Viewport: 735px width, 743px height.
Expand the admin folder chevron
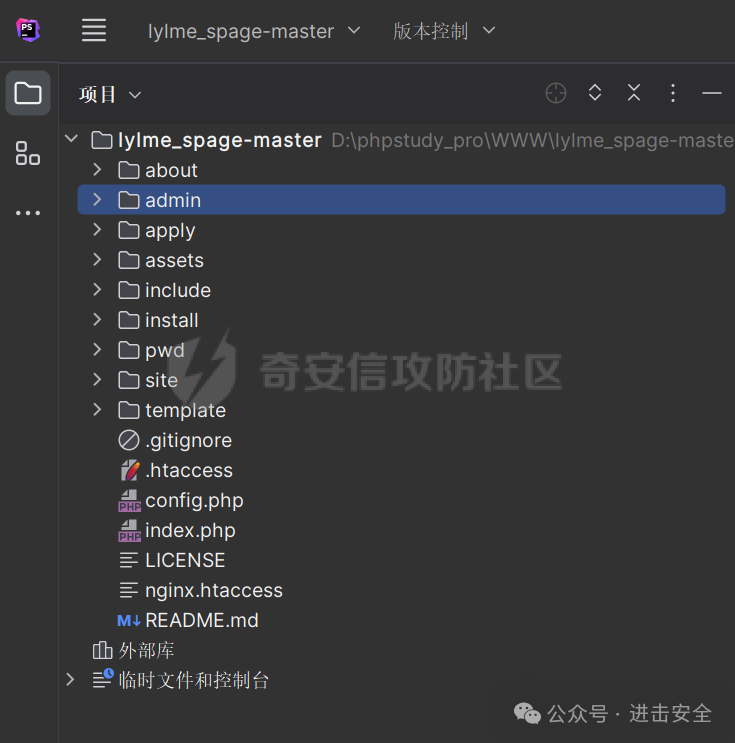pos(97,199)
